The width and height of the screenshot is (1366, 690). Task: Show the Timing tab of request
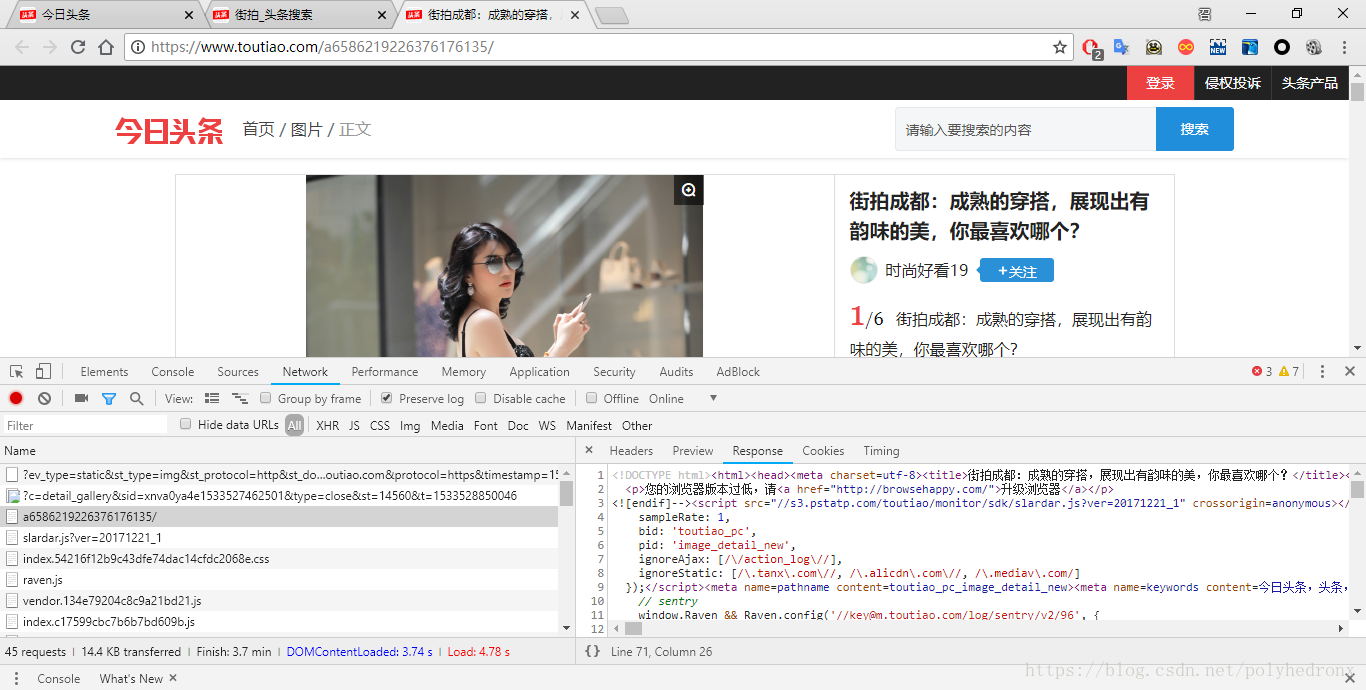coord(881,451)
